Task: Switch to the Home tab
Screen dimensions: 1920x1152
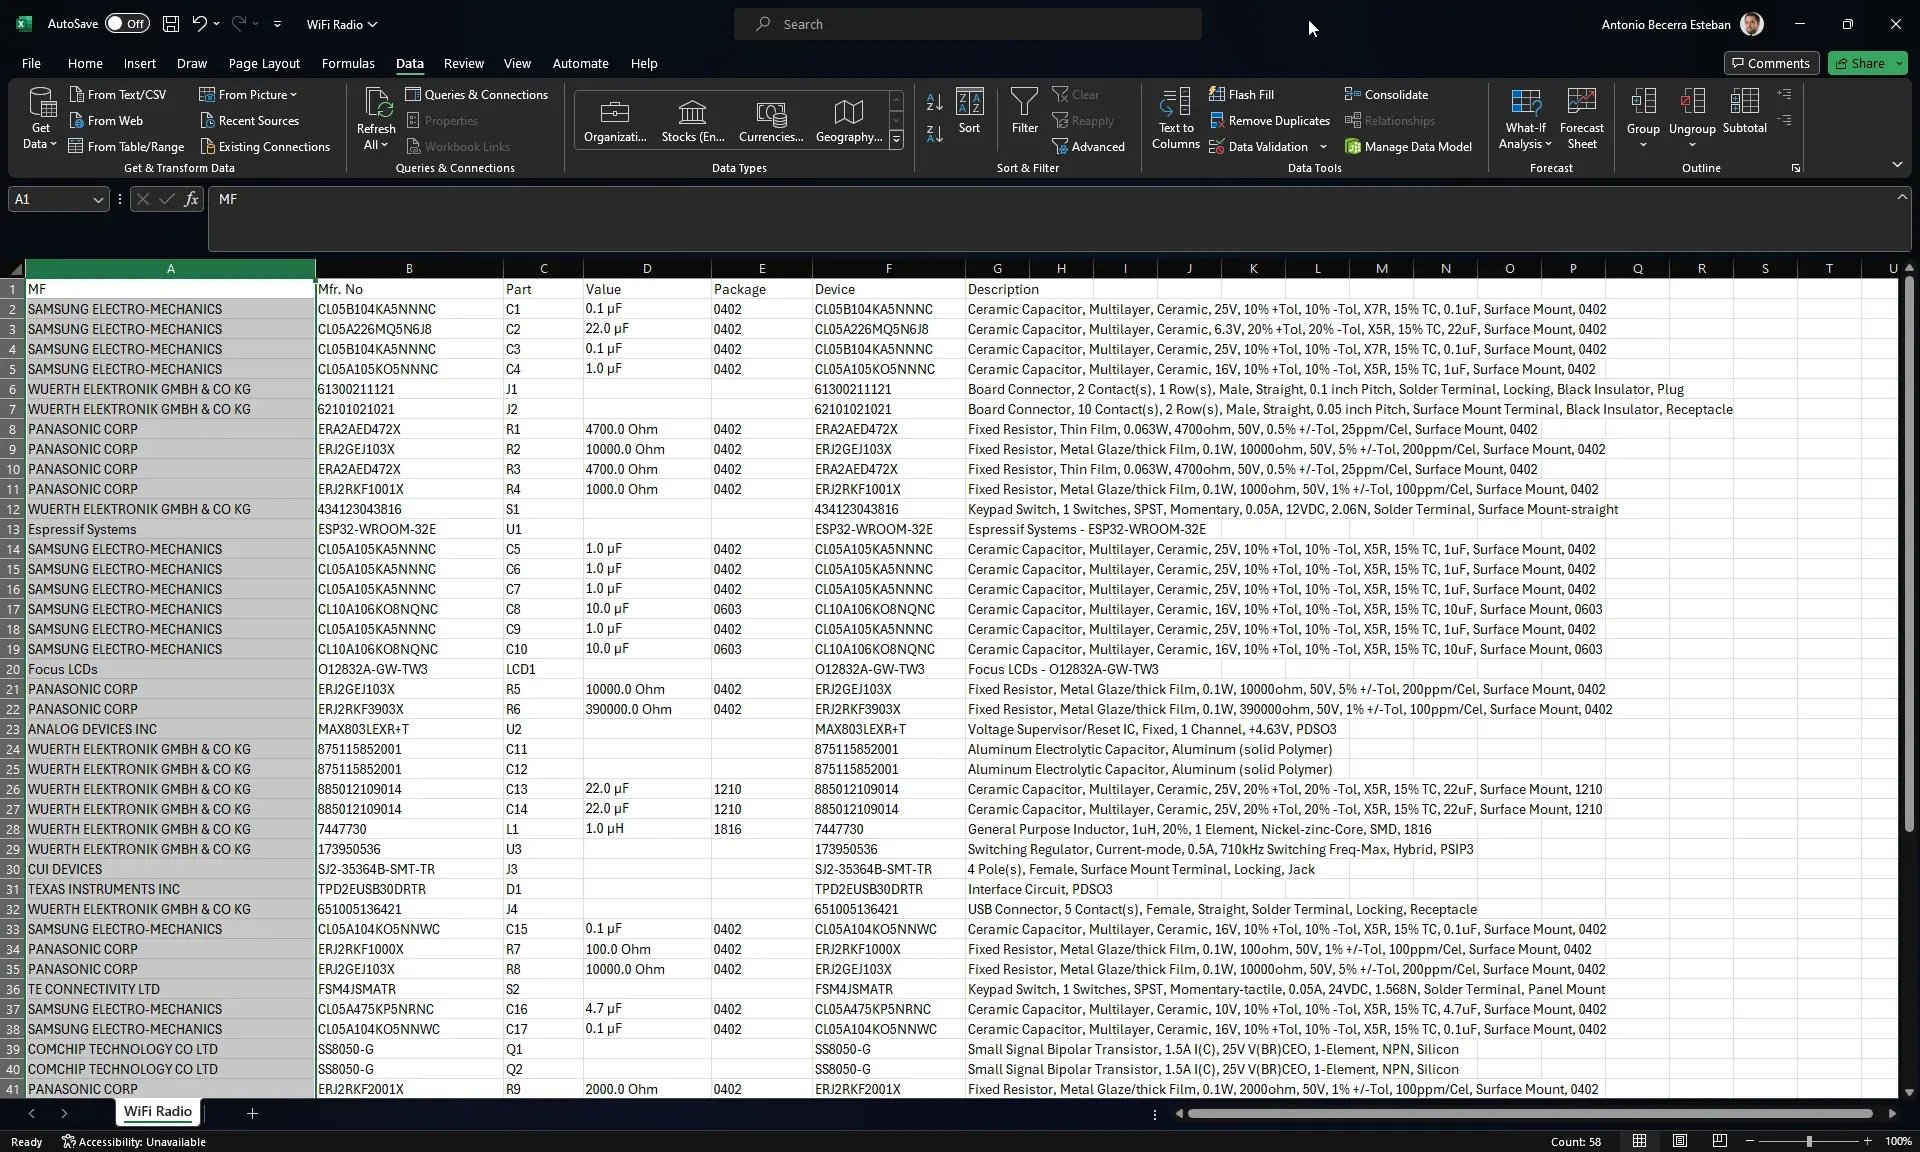Action: click(x=85, y=63)
